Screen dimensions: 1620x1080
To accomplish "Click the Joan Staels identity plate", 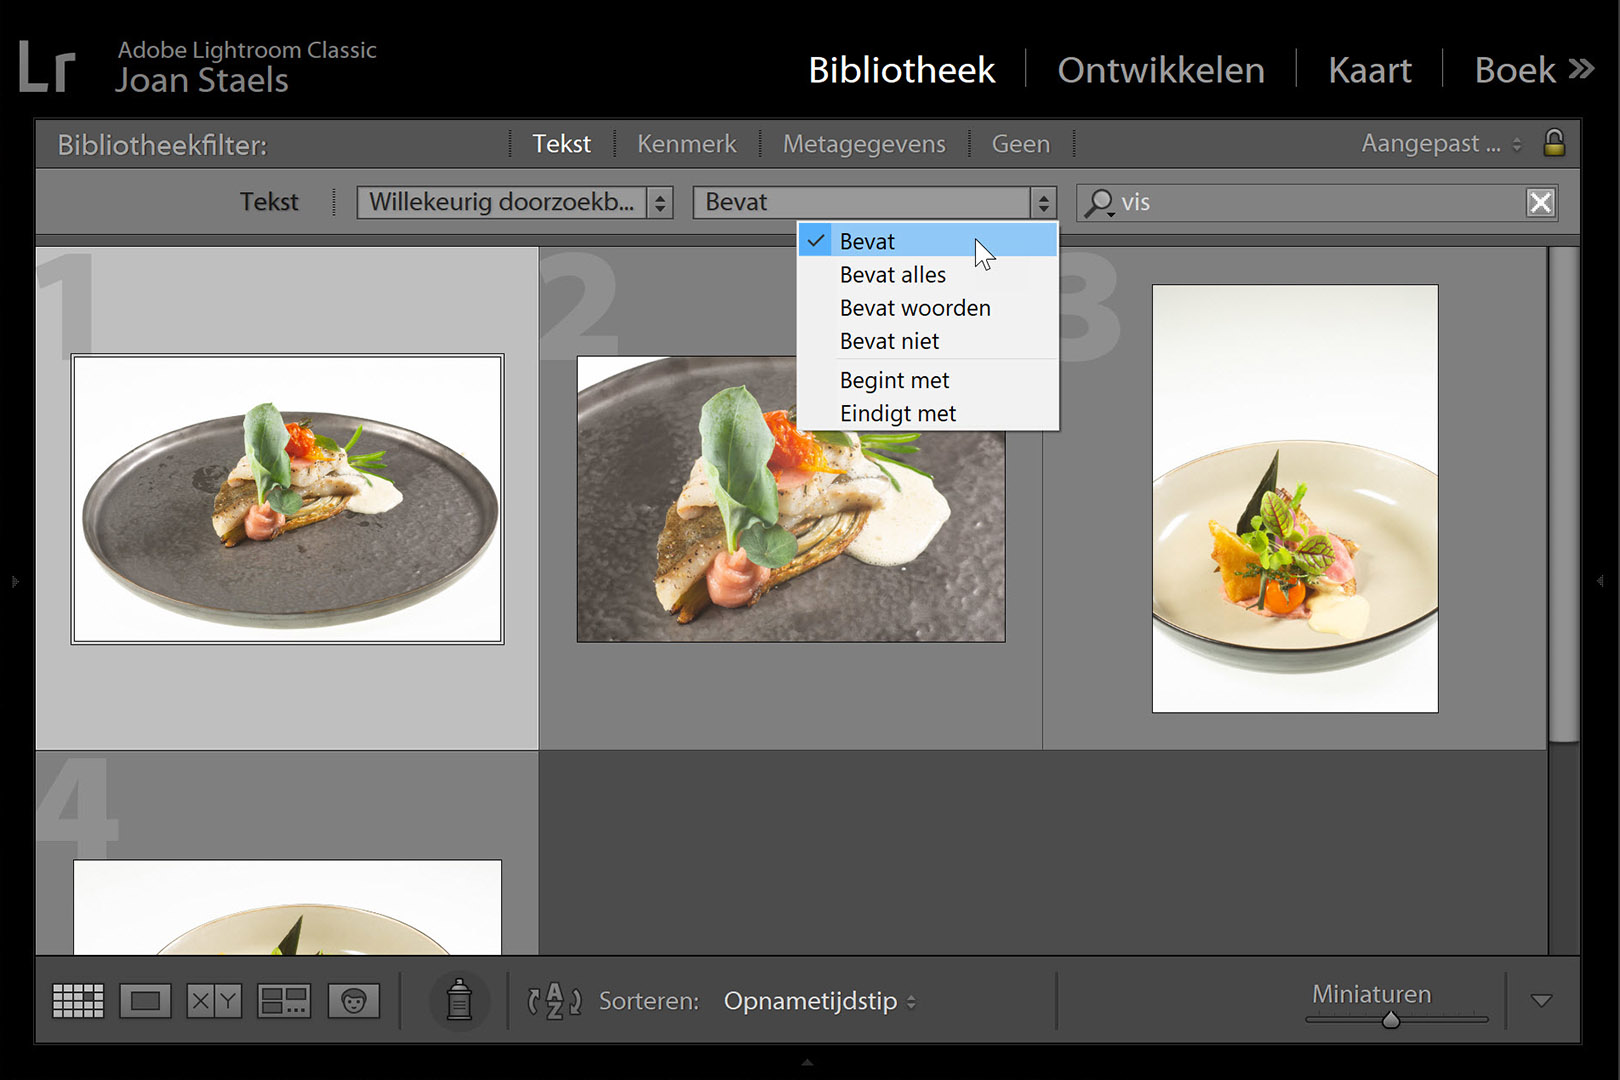I will point(202,81).
